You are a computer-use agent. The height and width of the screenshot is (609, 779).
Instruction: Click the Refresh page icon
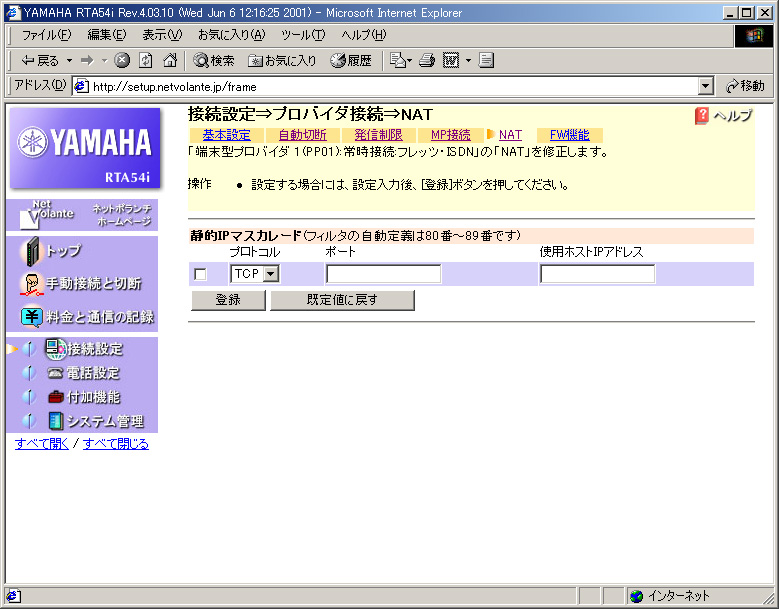coord(146,60)
